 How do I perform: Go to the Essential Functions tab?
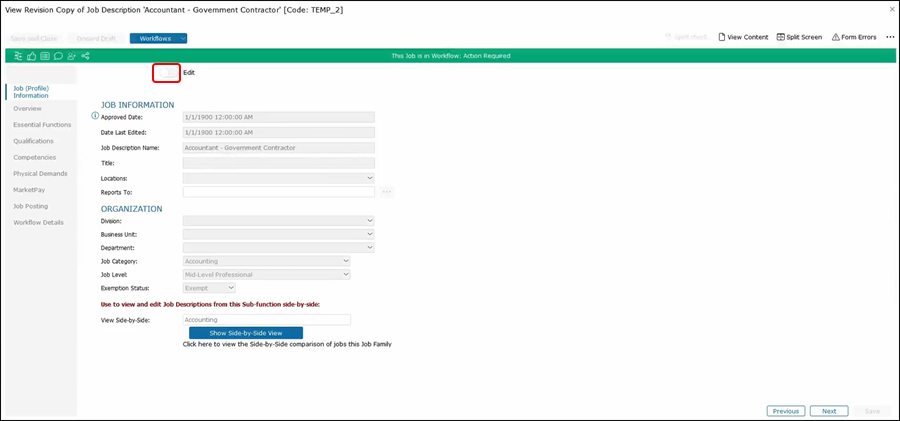[42, 125]
